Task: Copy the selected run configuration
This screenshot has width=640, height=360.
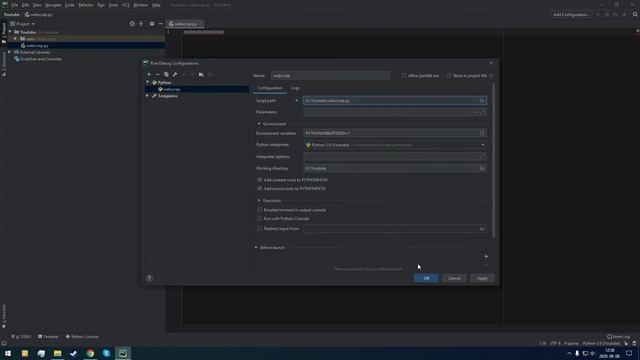Action: click(166, 75)
